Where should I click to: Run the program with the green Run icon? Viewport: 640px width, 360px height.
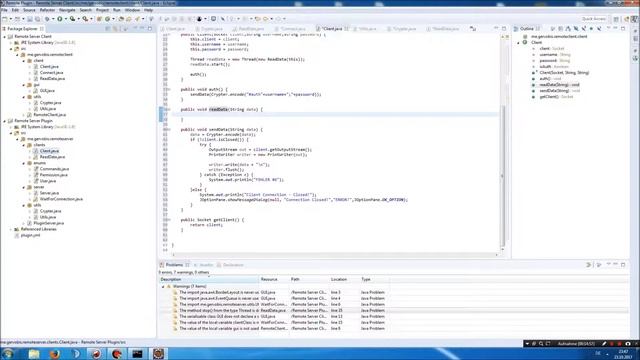60,19
